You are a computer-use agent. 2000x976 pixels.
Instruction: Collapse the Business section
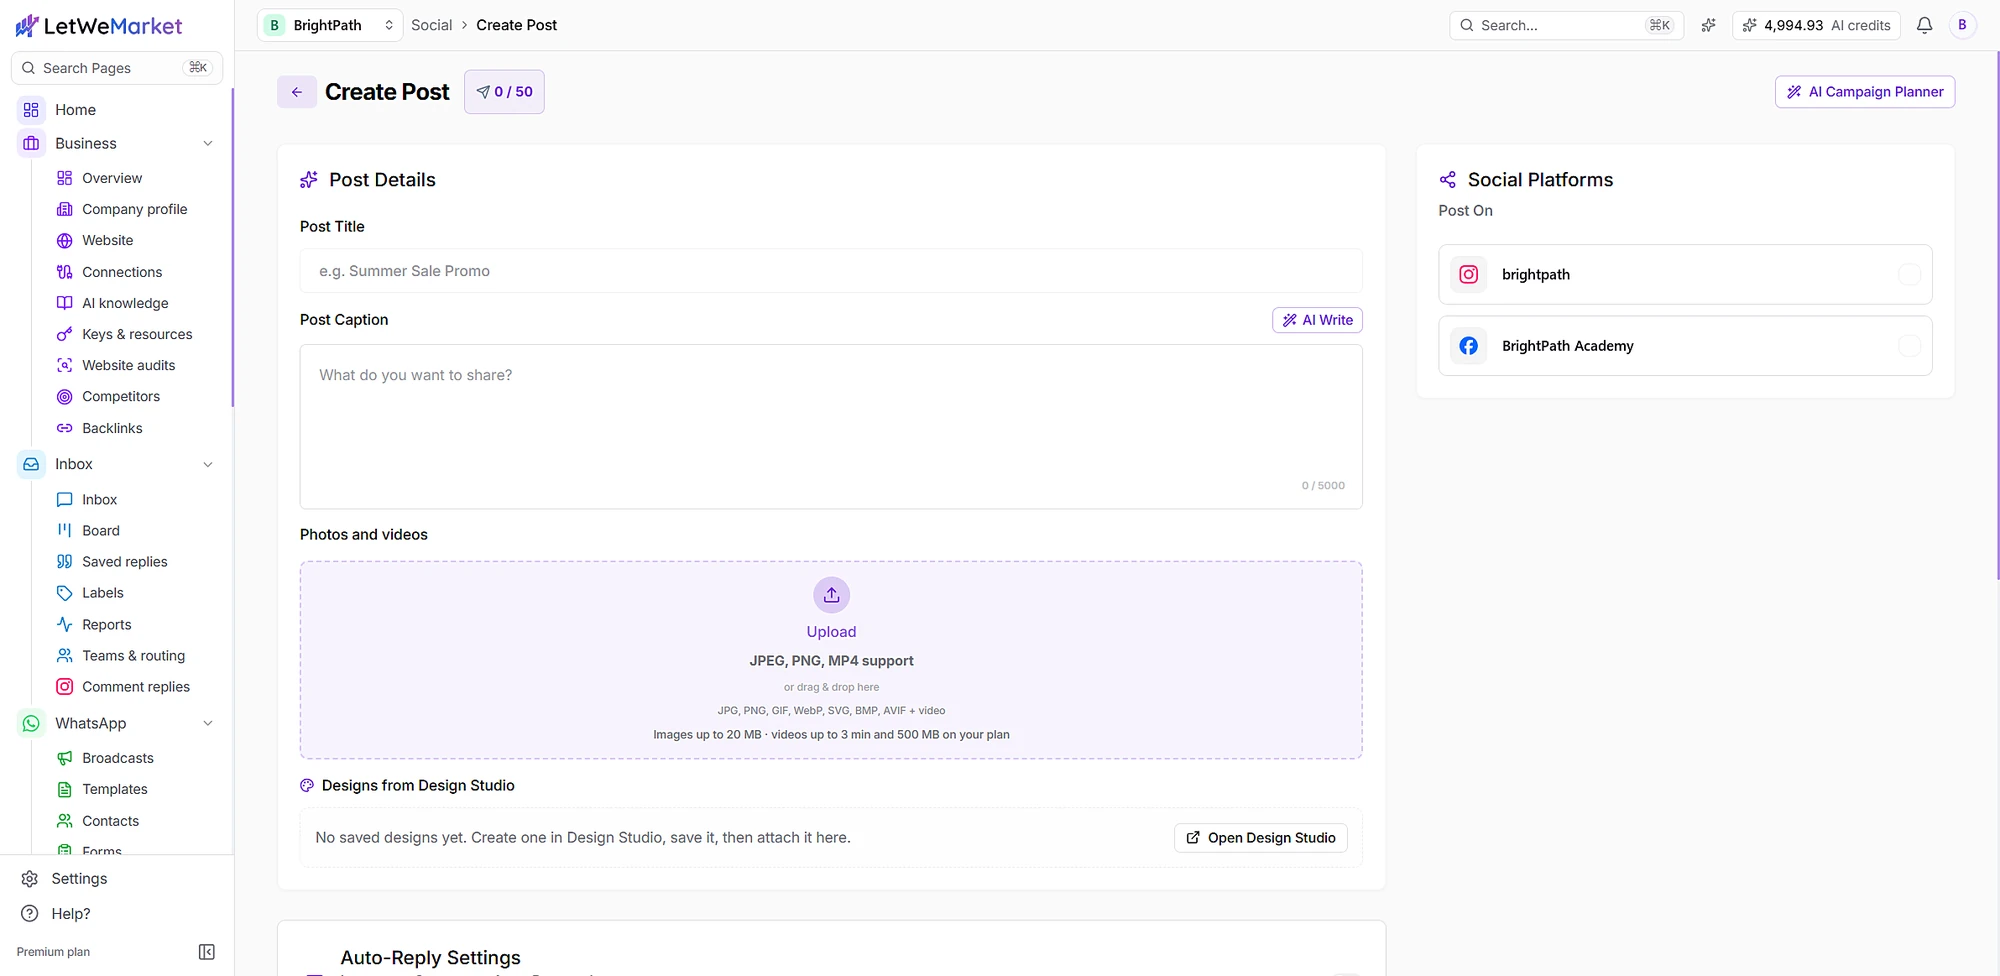pyautogui.click(x=208, y=144)
